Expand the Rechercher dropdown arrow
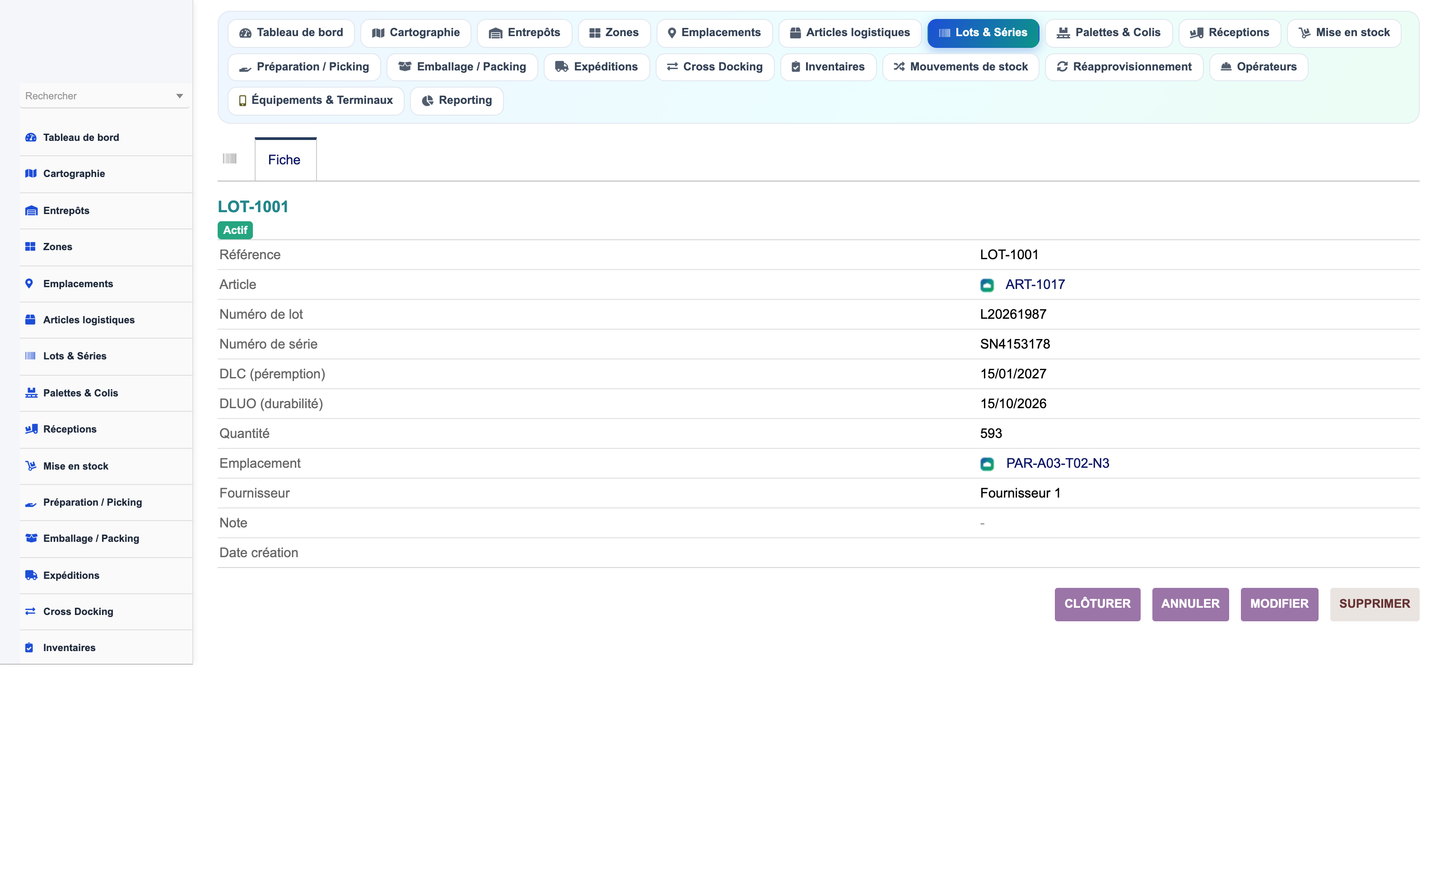 pyautogui.click(x=180, y=97)
